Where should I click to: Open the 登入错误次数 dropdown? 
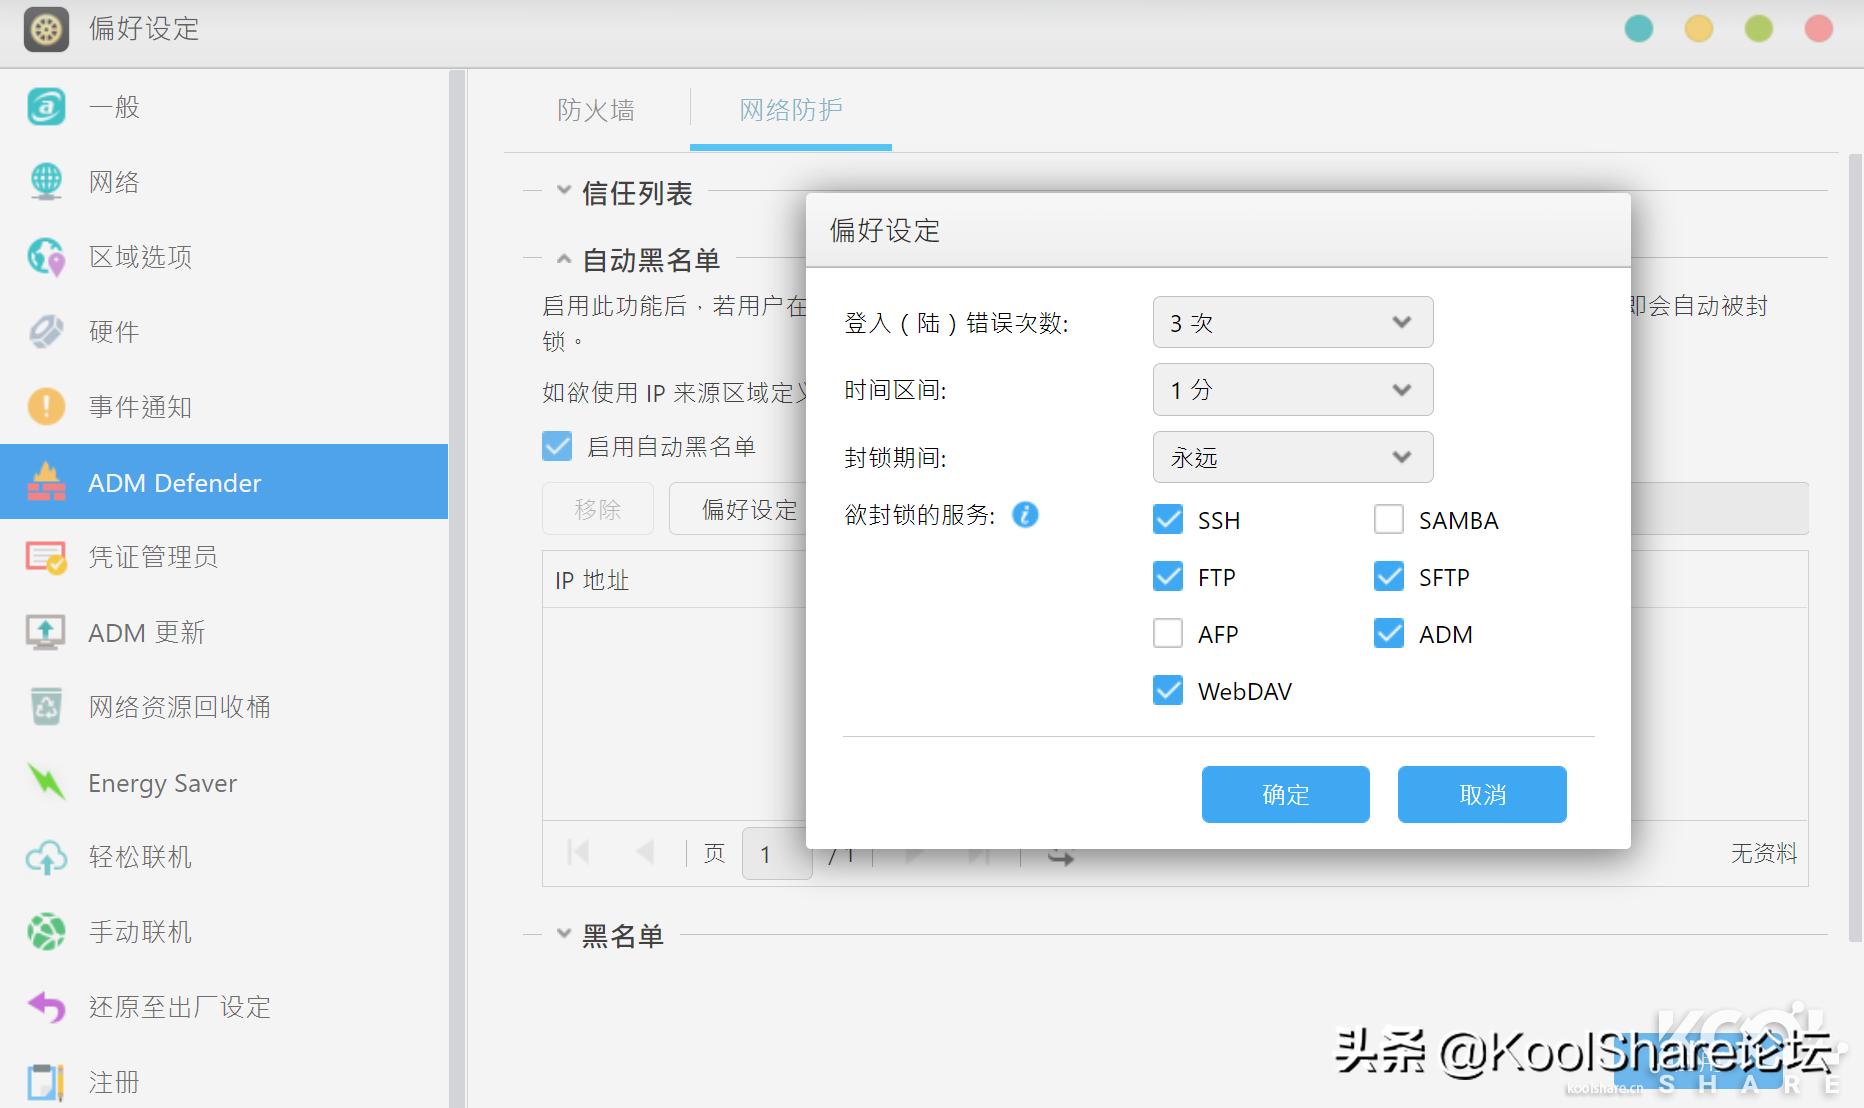click(1292, 322)
